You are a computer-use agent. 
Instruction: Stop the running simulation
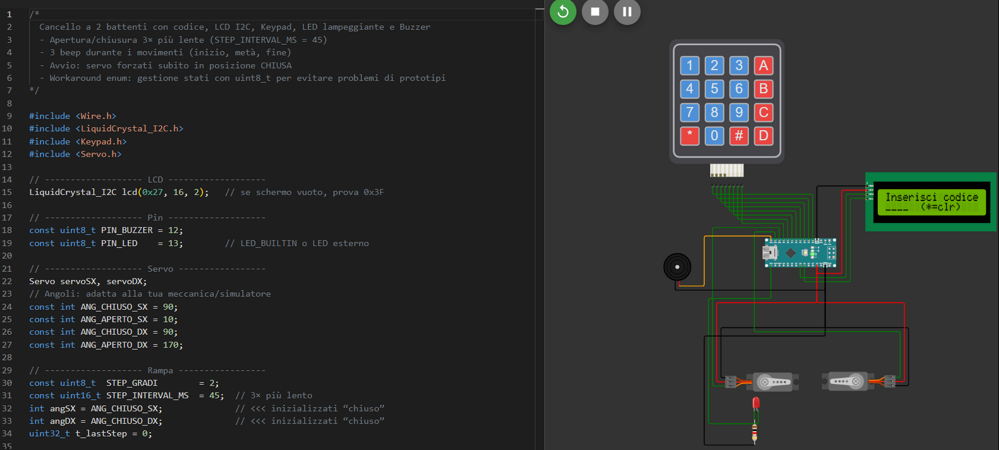[x=595, y=12]
